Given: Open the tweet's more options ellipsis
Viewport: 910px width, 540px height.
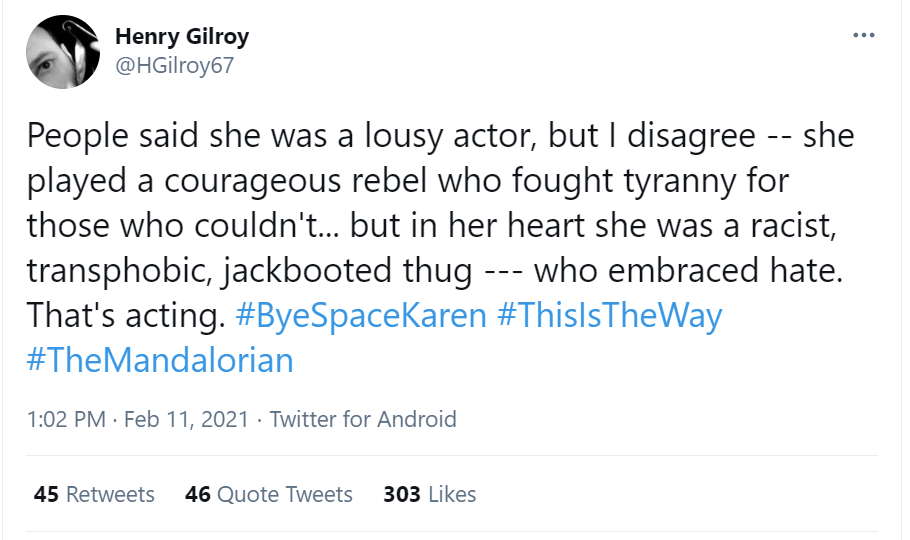Looking at the screenshot, I should pyautogui.click(x=863, y=36).
